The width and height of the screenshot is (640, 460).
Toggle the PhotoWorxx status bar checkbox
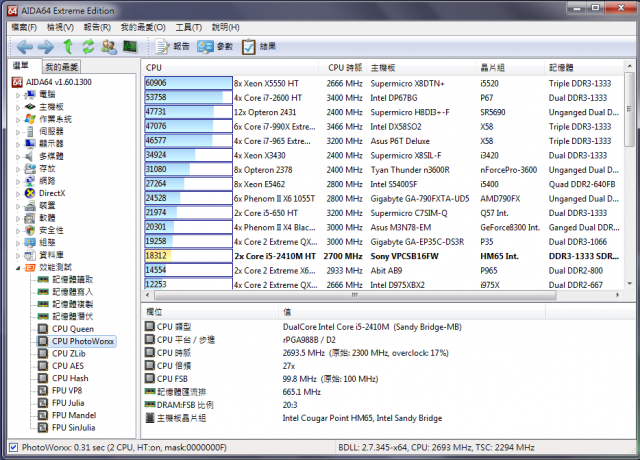click(x=13, y=447)
